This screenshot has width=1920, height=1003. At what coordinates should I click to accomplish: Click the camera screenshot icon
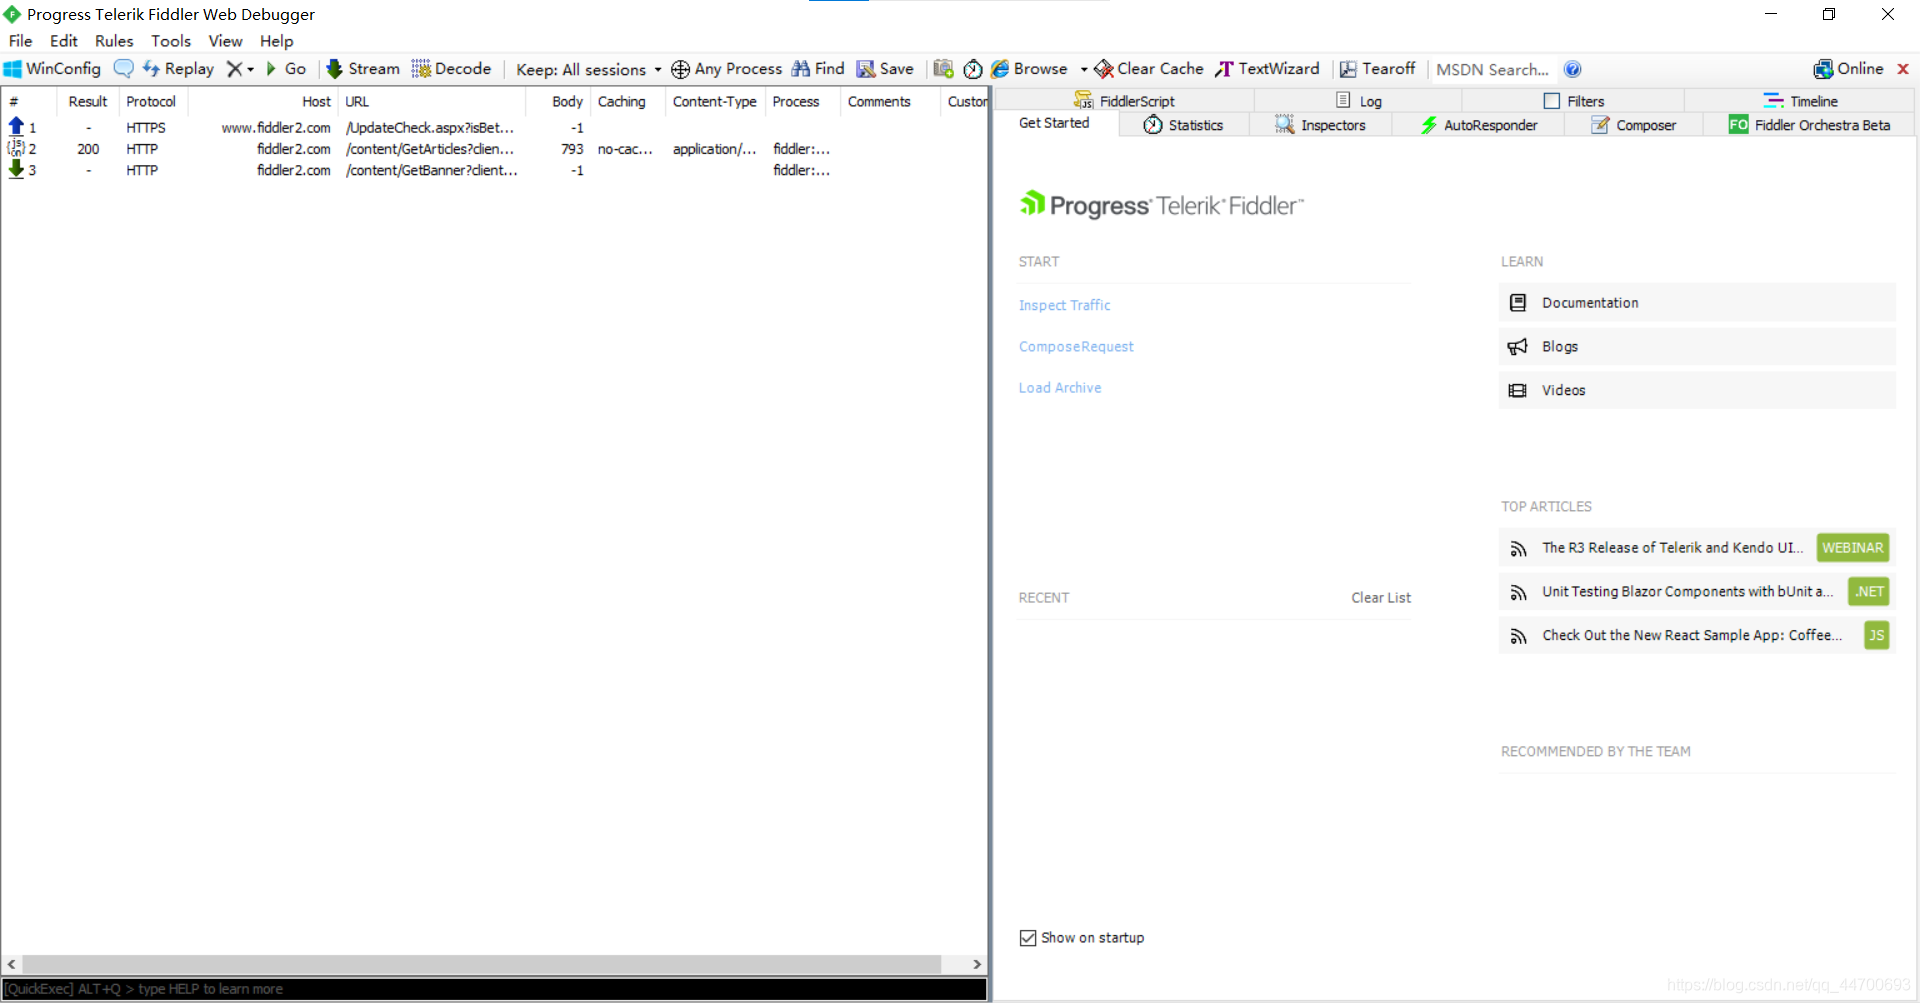943,69
